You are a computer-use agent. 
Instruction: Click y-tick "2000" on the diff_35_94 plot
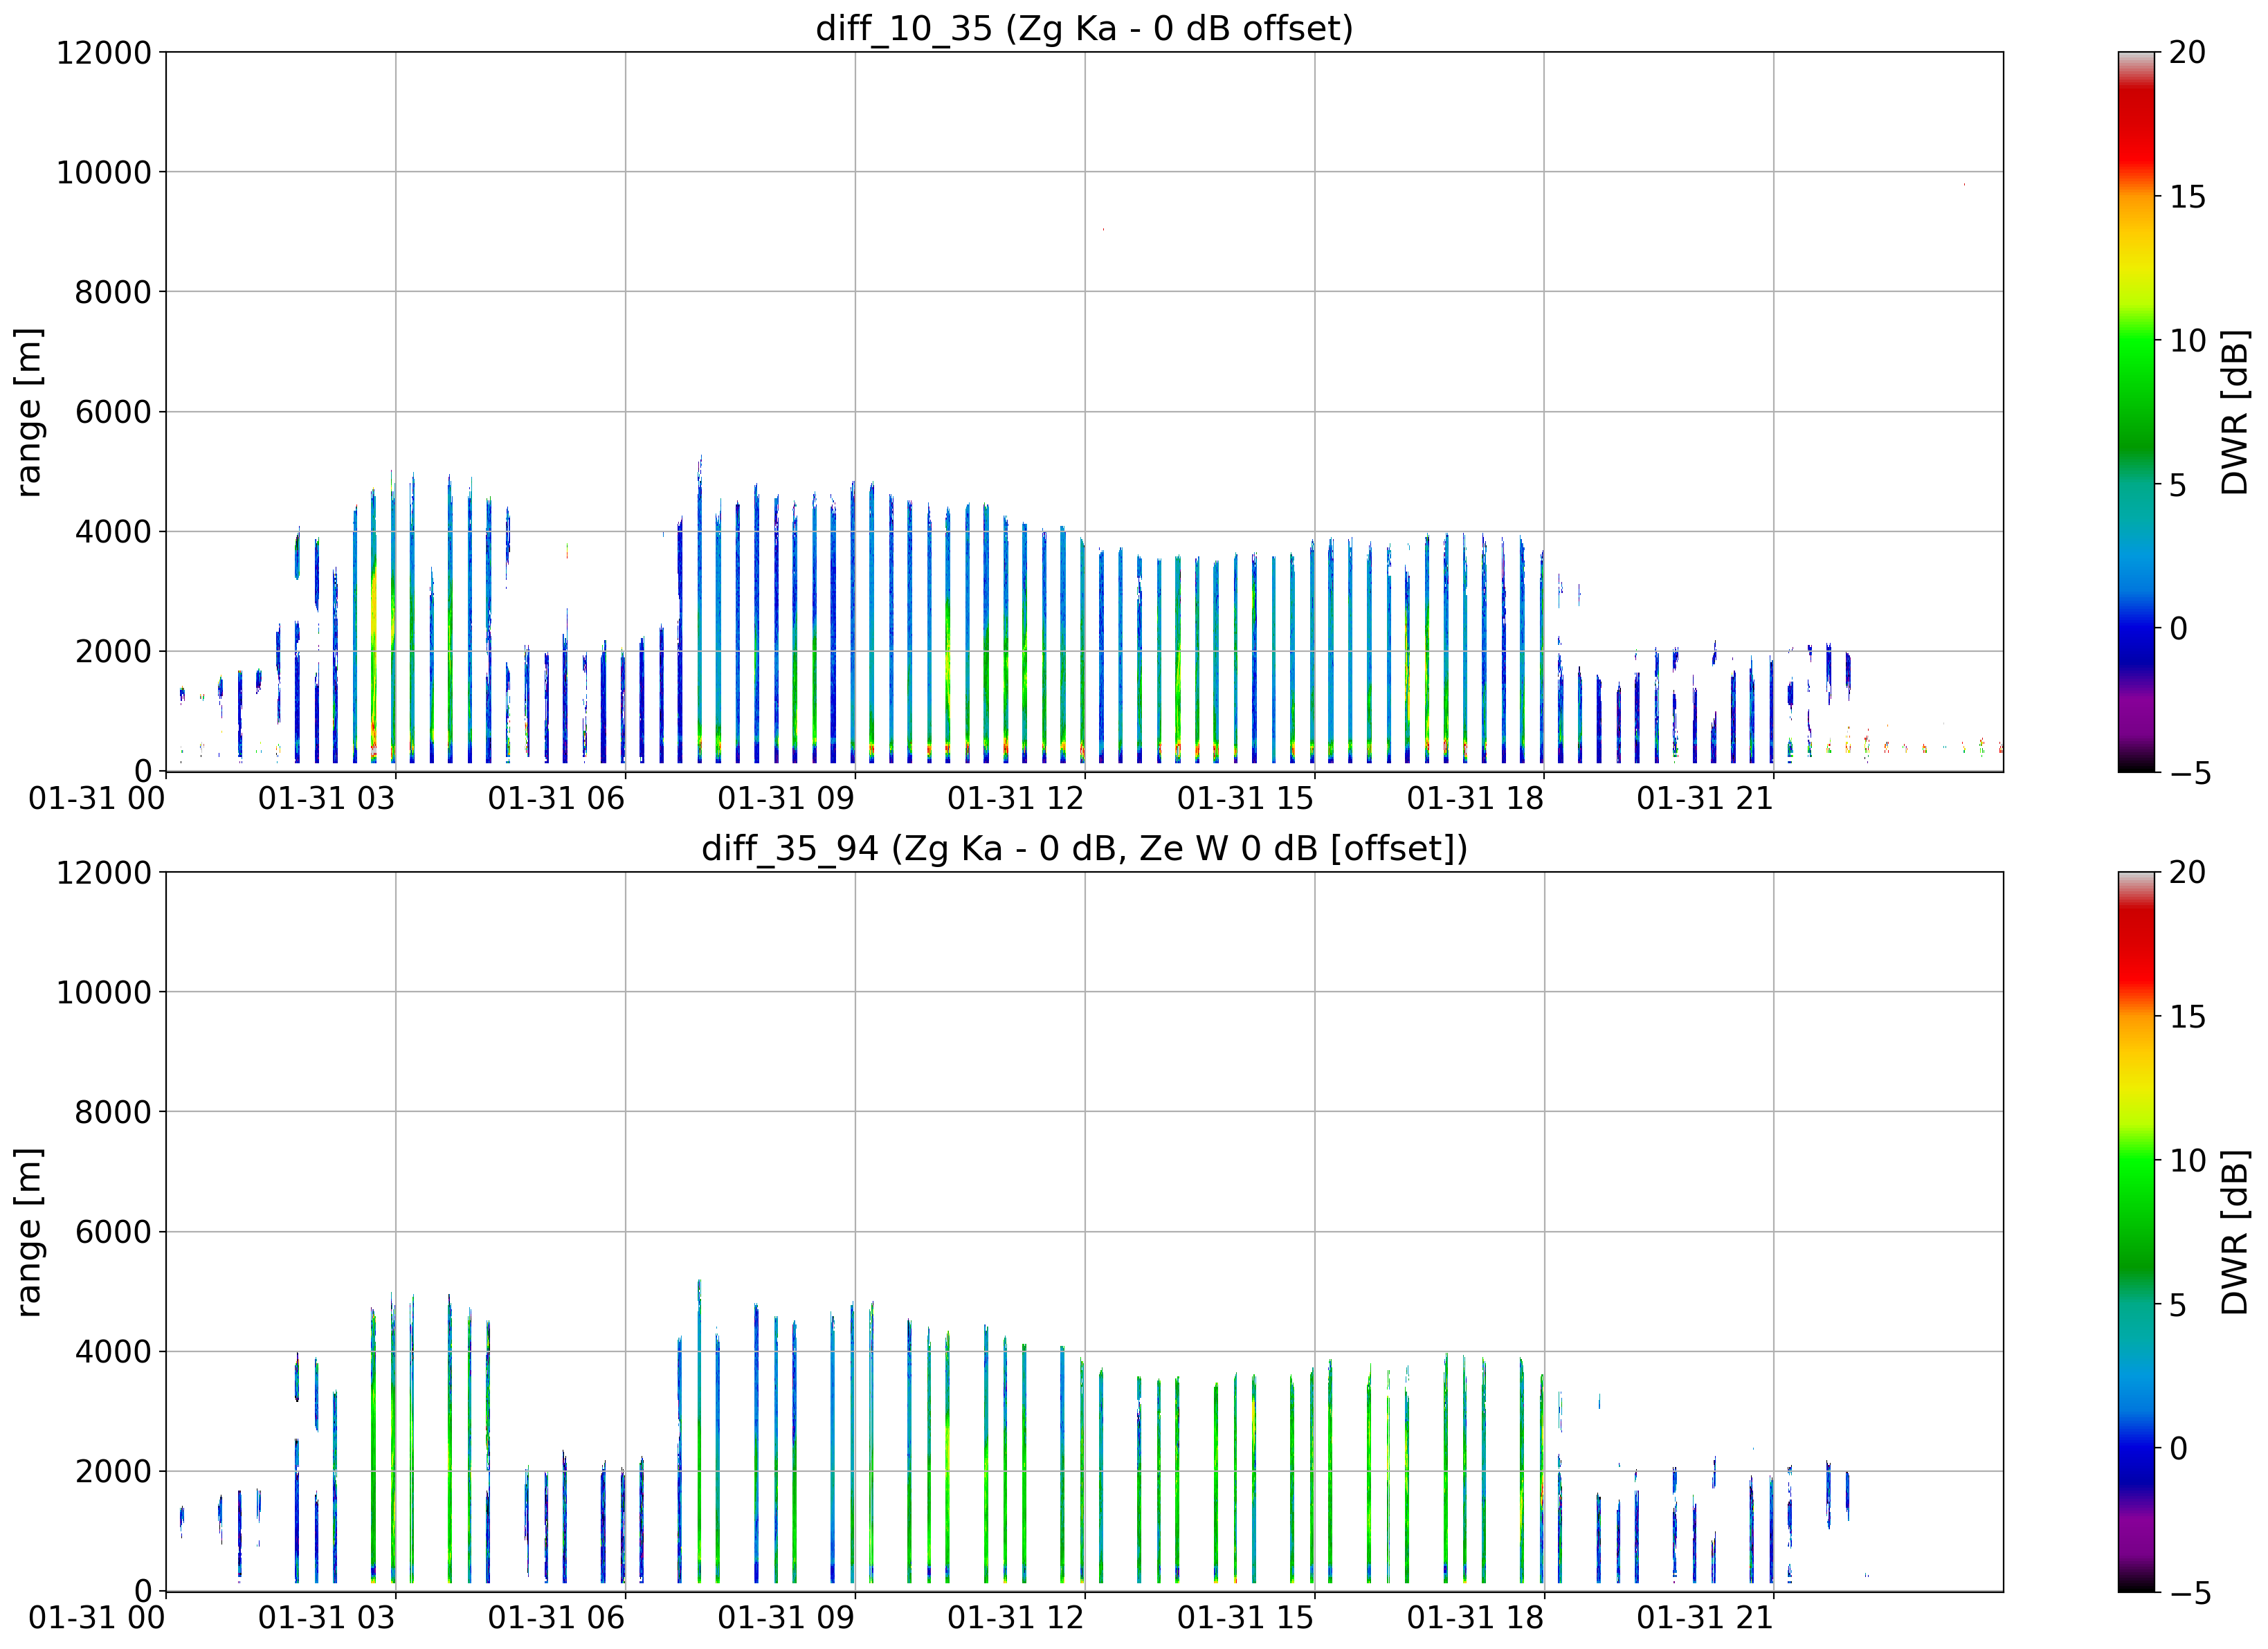tap(113, 1472)
